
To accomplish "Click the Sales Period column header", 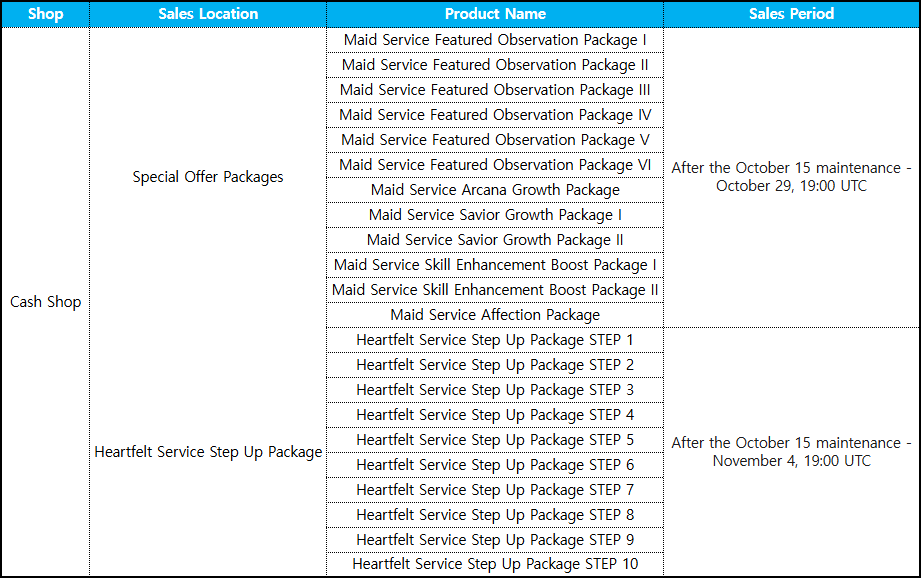I will (x=791, y=14).
